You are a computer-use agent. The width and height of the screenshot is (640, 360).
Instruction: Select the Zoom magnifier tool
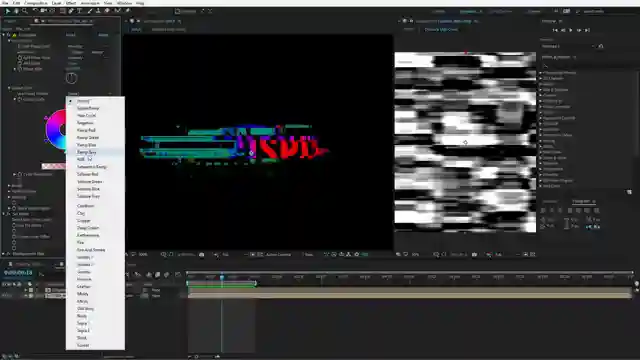click(x=25, y=11)
